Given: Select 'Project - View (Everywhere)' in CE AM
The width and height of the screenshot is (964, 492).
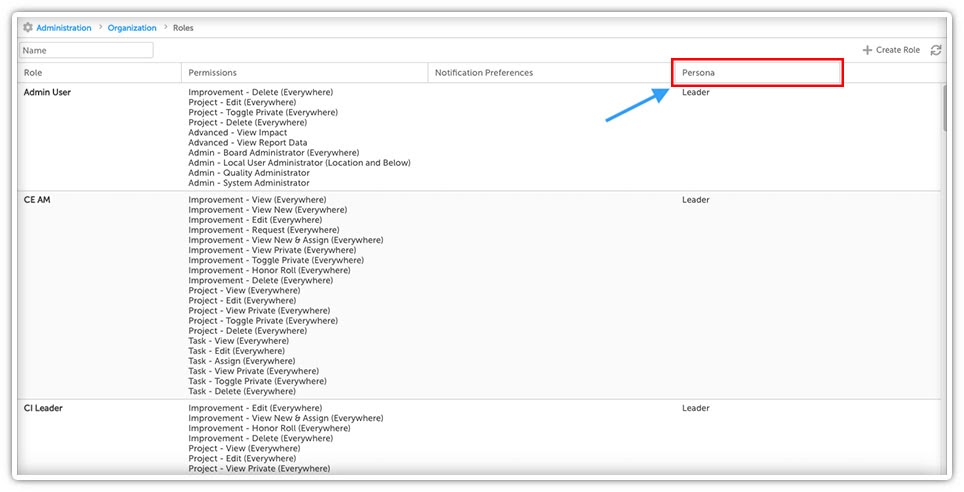Looking at the screenshot, I should (245, 290).
